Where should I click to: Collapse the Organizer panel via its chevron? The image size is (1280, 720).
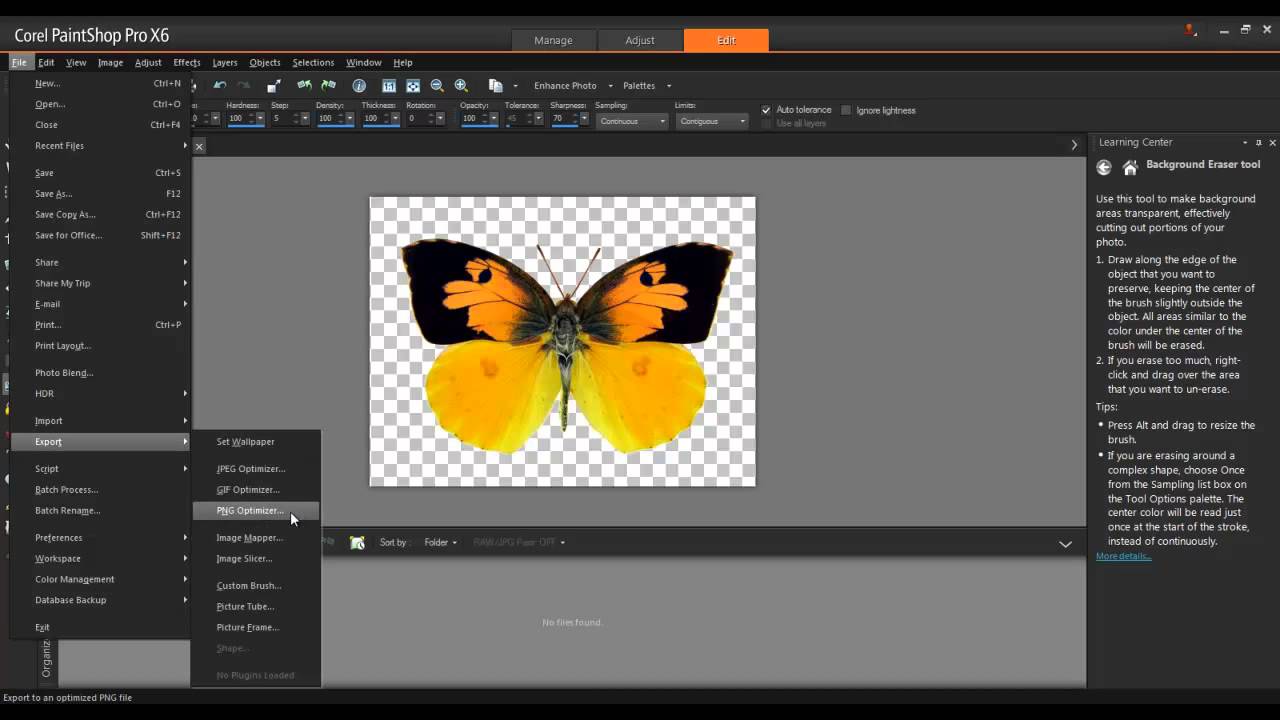tap(1065, 544)
